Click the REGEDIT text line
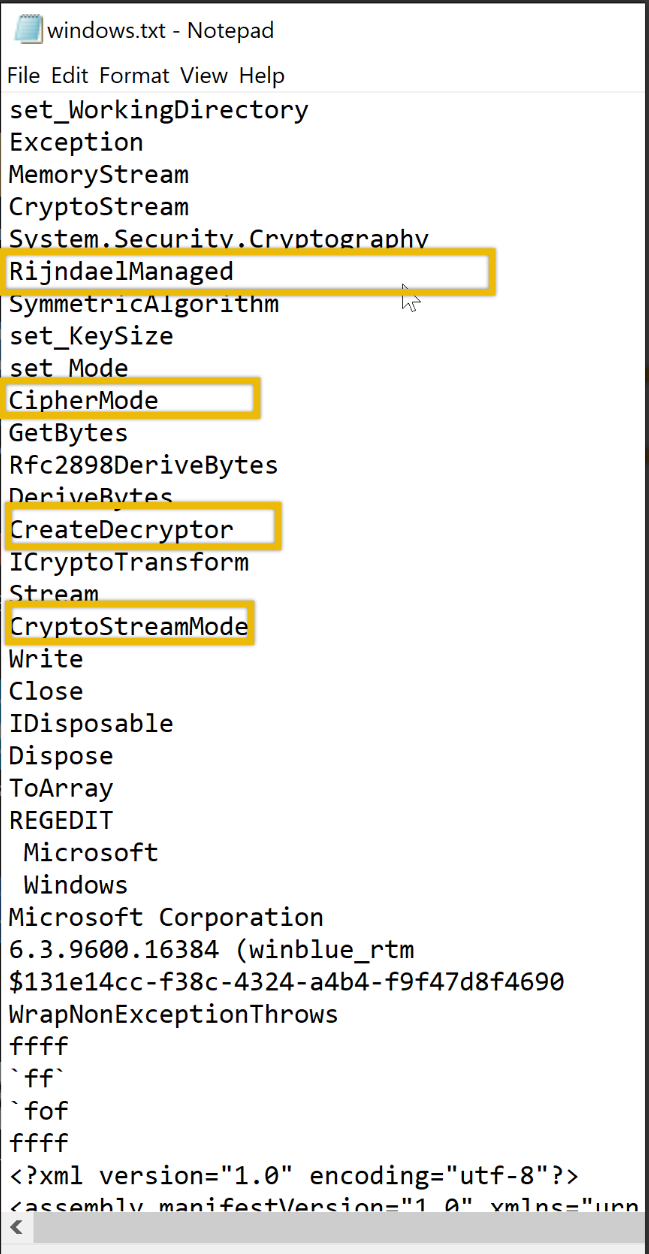 61,821
